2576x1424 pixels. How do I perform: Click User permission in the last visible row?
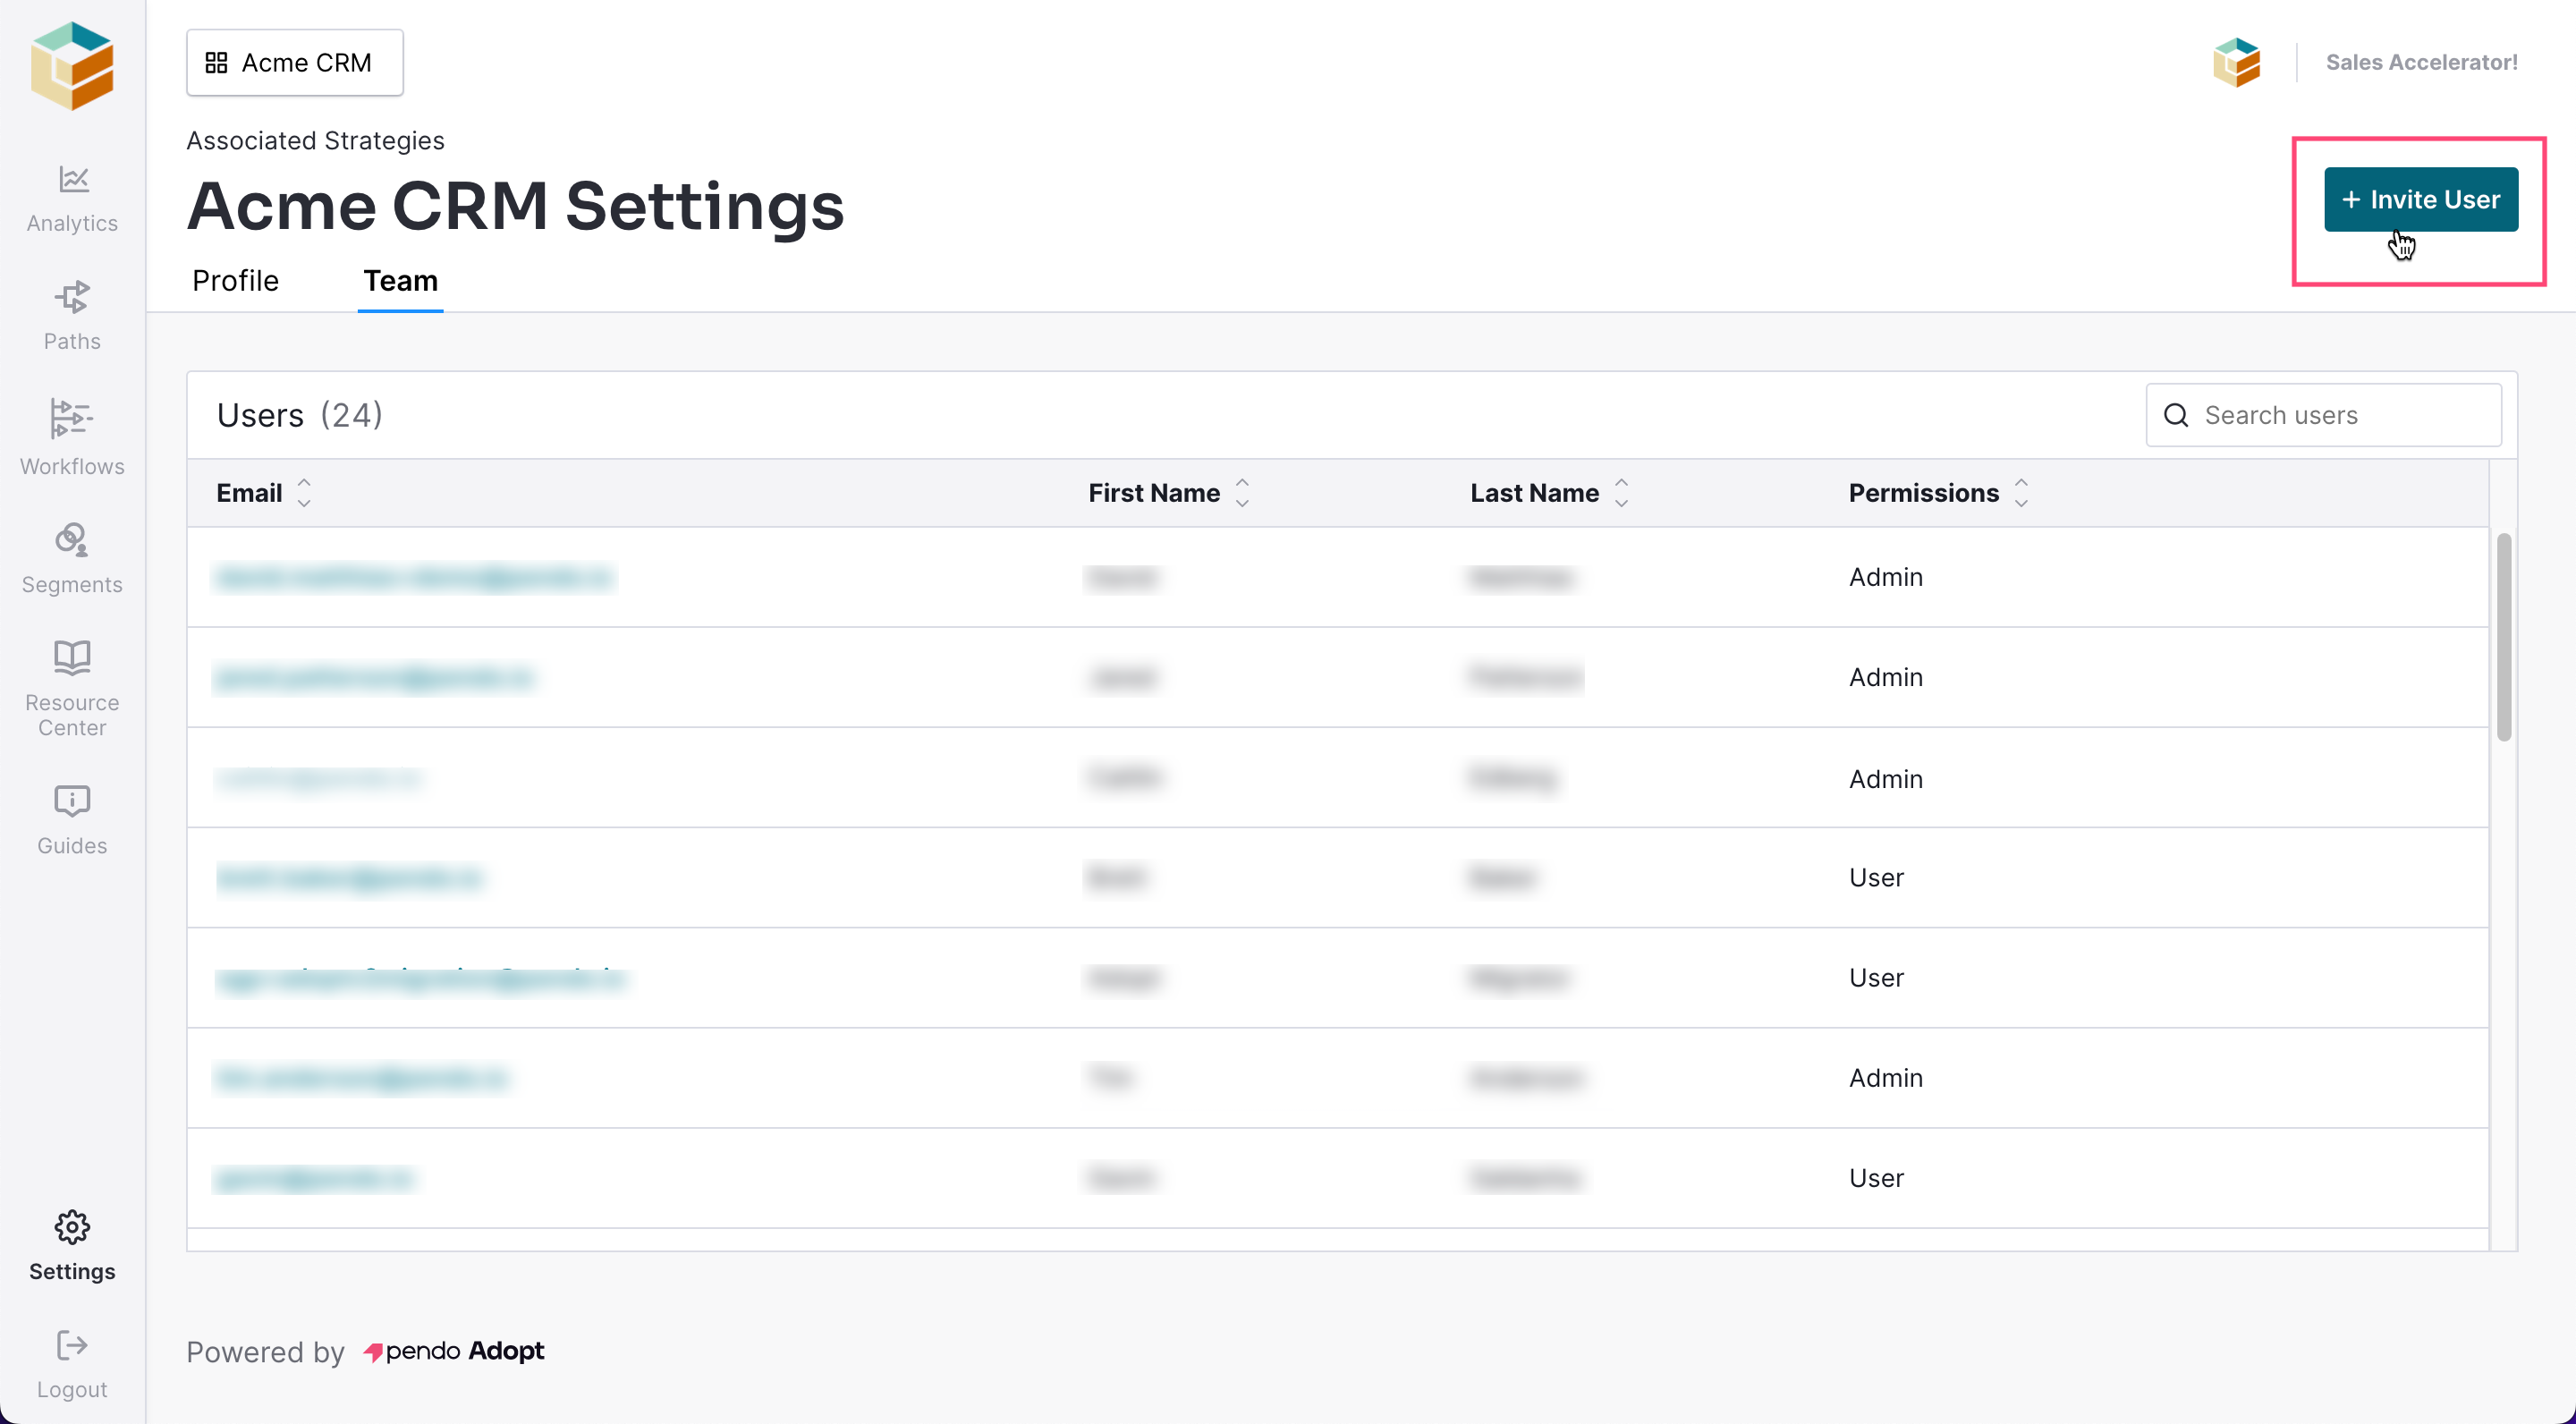[x=1875, y=1178]
